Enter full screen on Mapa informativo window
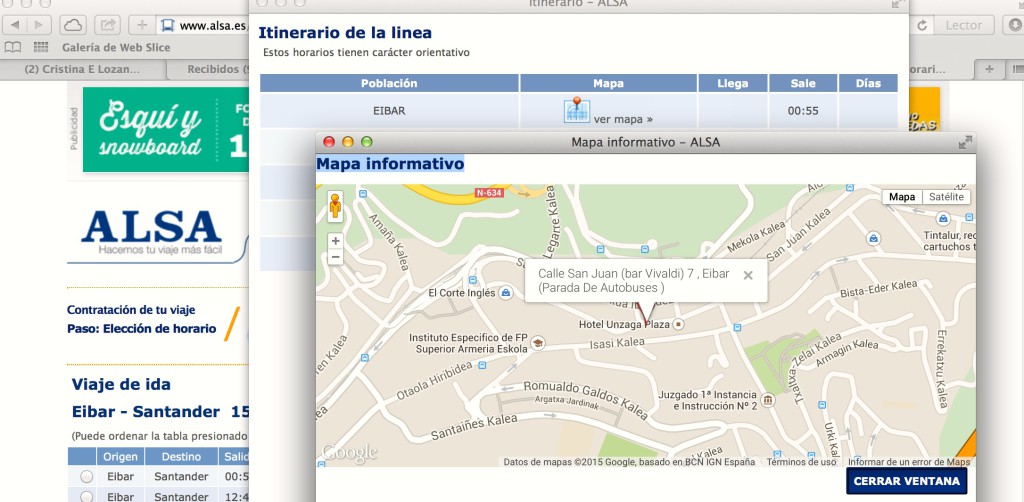The image size is (1024, 502). tap(965, 142)
